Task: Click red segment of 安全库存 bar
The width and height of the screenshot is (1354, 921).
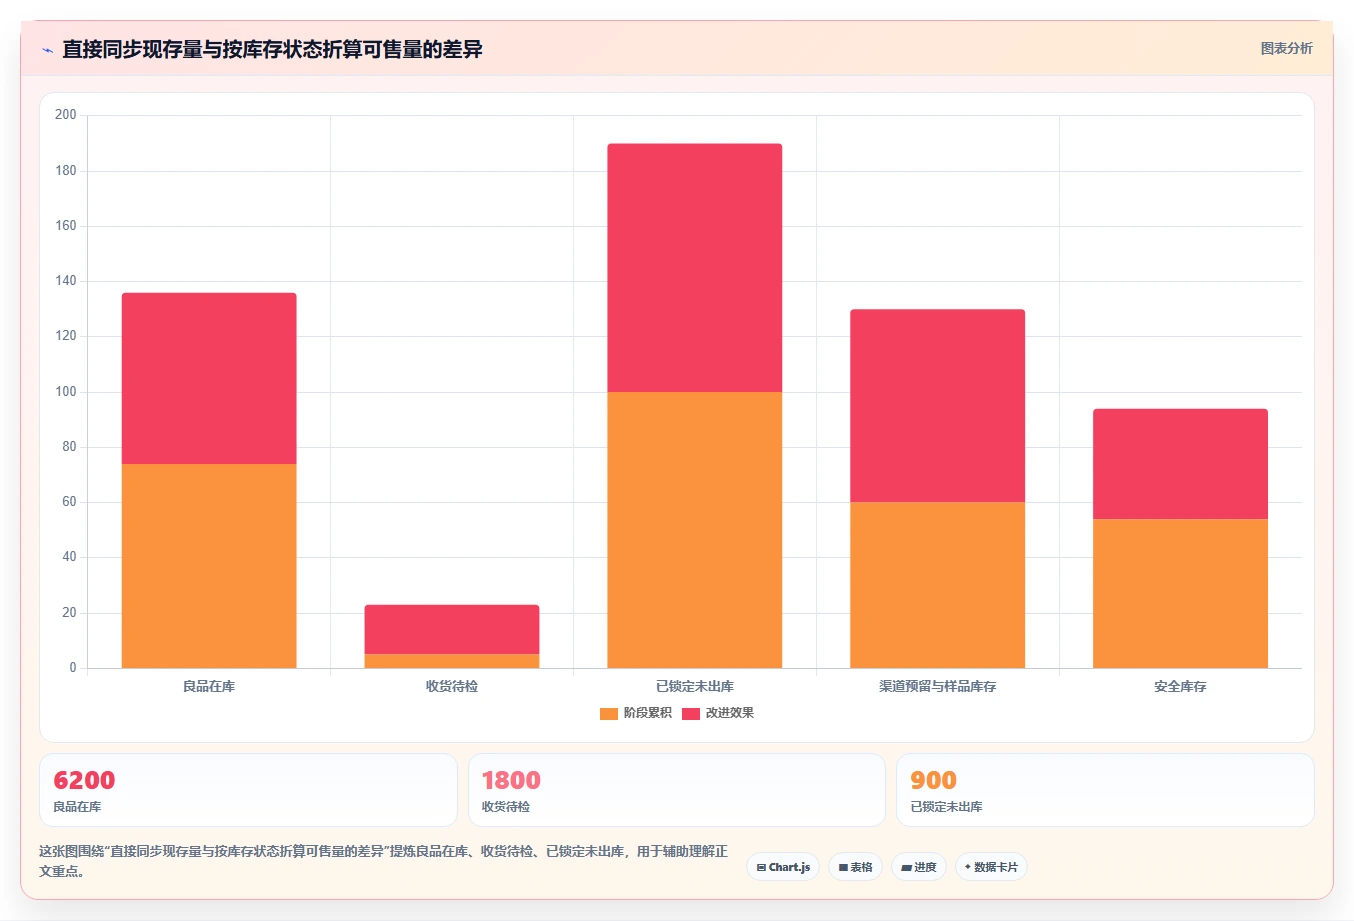Action: (1181, 464)
